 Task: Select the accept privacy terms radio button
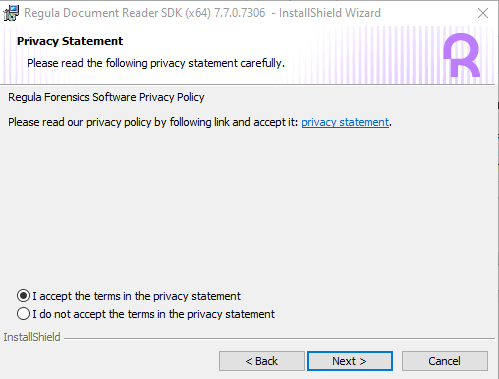coord(23,296)
